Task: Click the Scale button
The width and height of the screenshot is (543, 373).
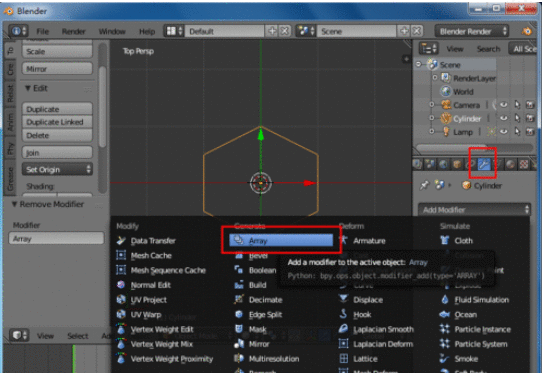Action: pos(57,52)
